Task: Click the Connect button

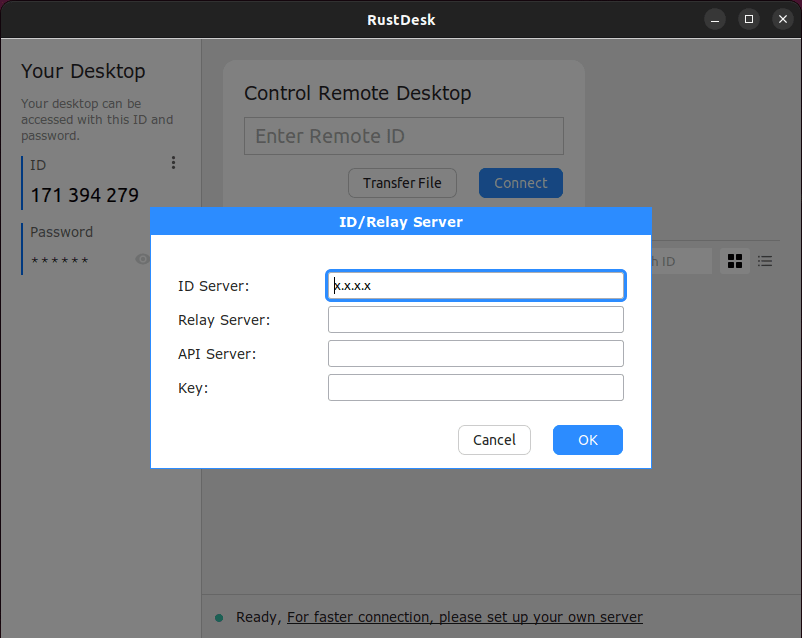Action: pos(521,183)
